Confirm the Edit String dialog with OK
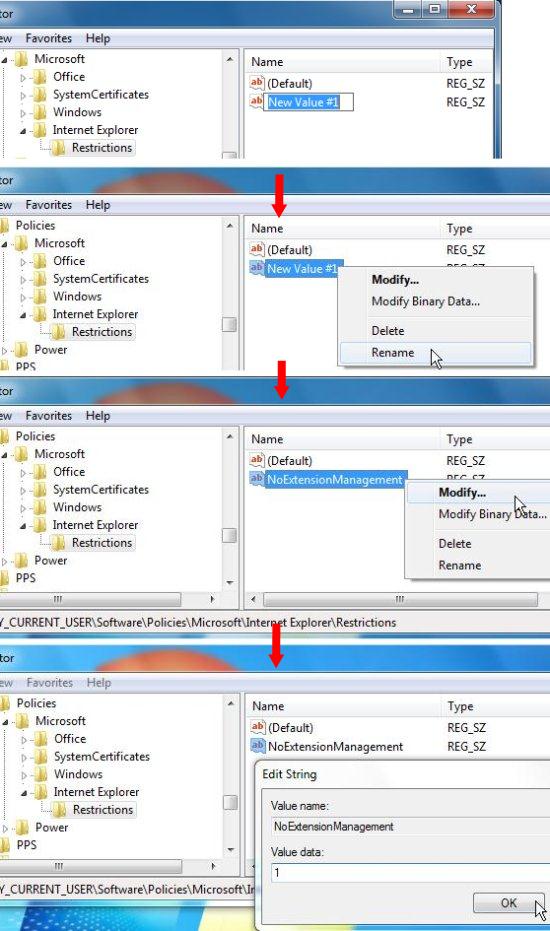The image size is (550, 931). 508,902
